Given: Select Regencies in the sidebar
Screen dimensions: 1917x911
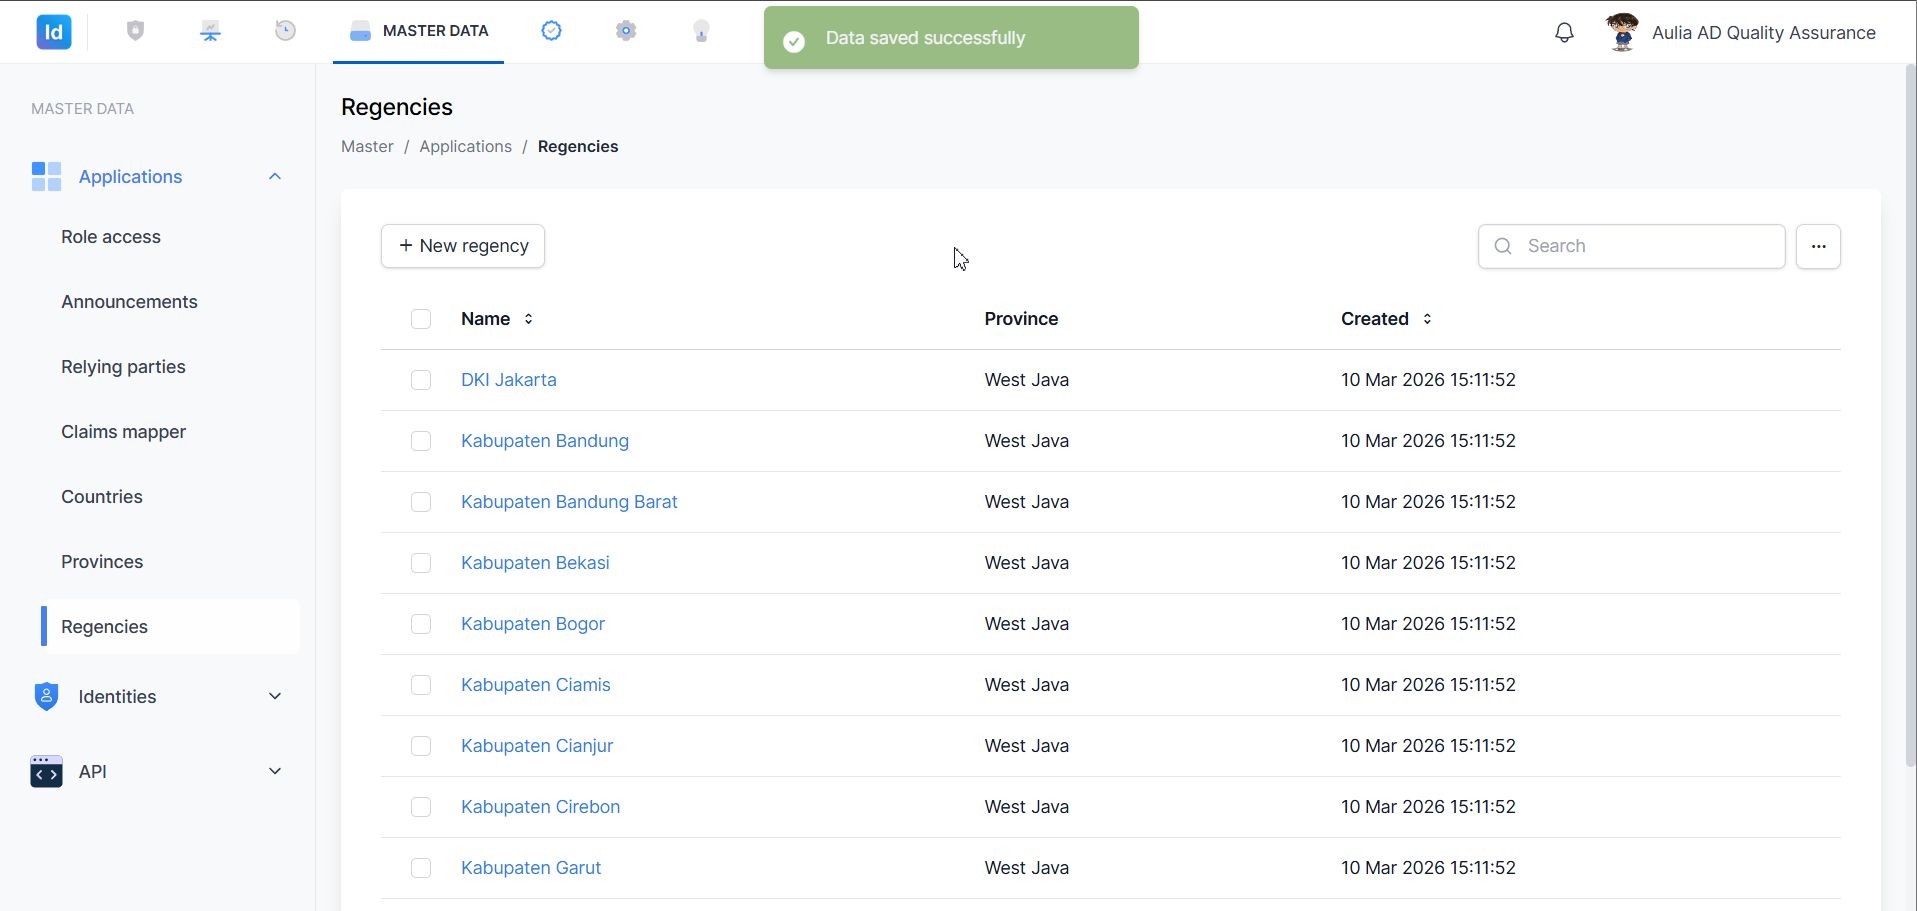Looking at the screenshot, I should point(171,627).
